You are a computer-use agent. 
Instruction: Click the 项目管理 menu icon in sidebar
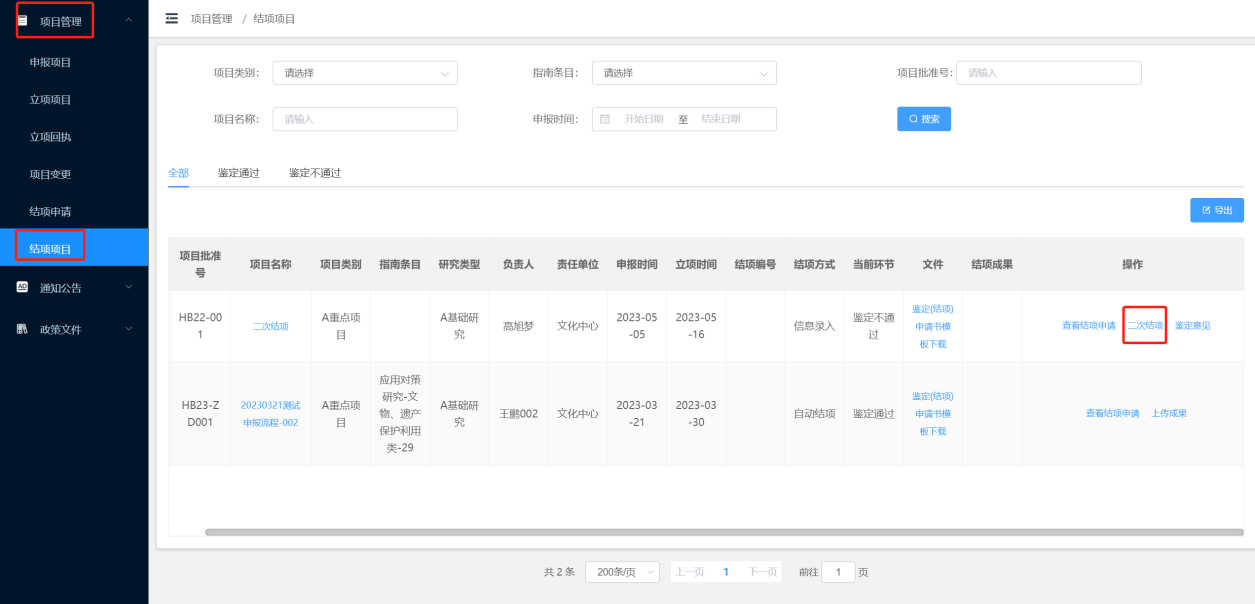(x=23, y=21)
